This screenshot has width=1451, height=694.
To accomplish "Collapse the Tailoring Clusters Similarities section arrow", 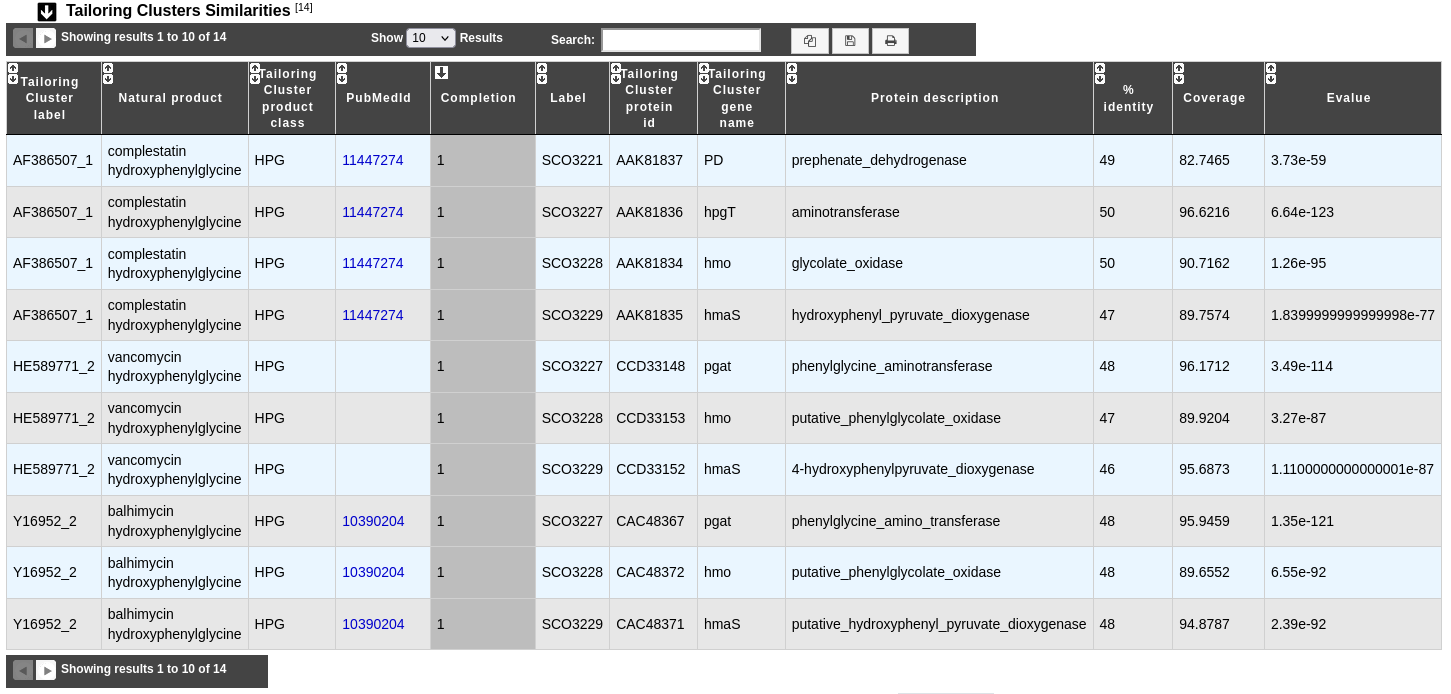I will pos(47,12).
